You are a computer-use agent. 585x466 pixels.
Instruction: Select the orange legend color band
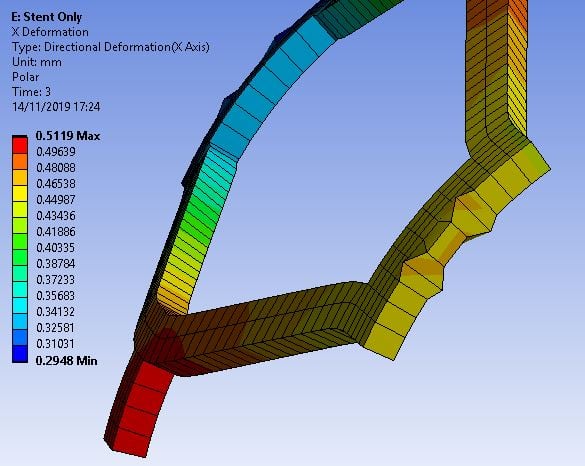(20, 162)
